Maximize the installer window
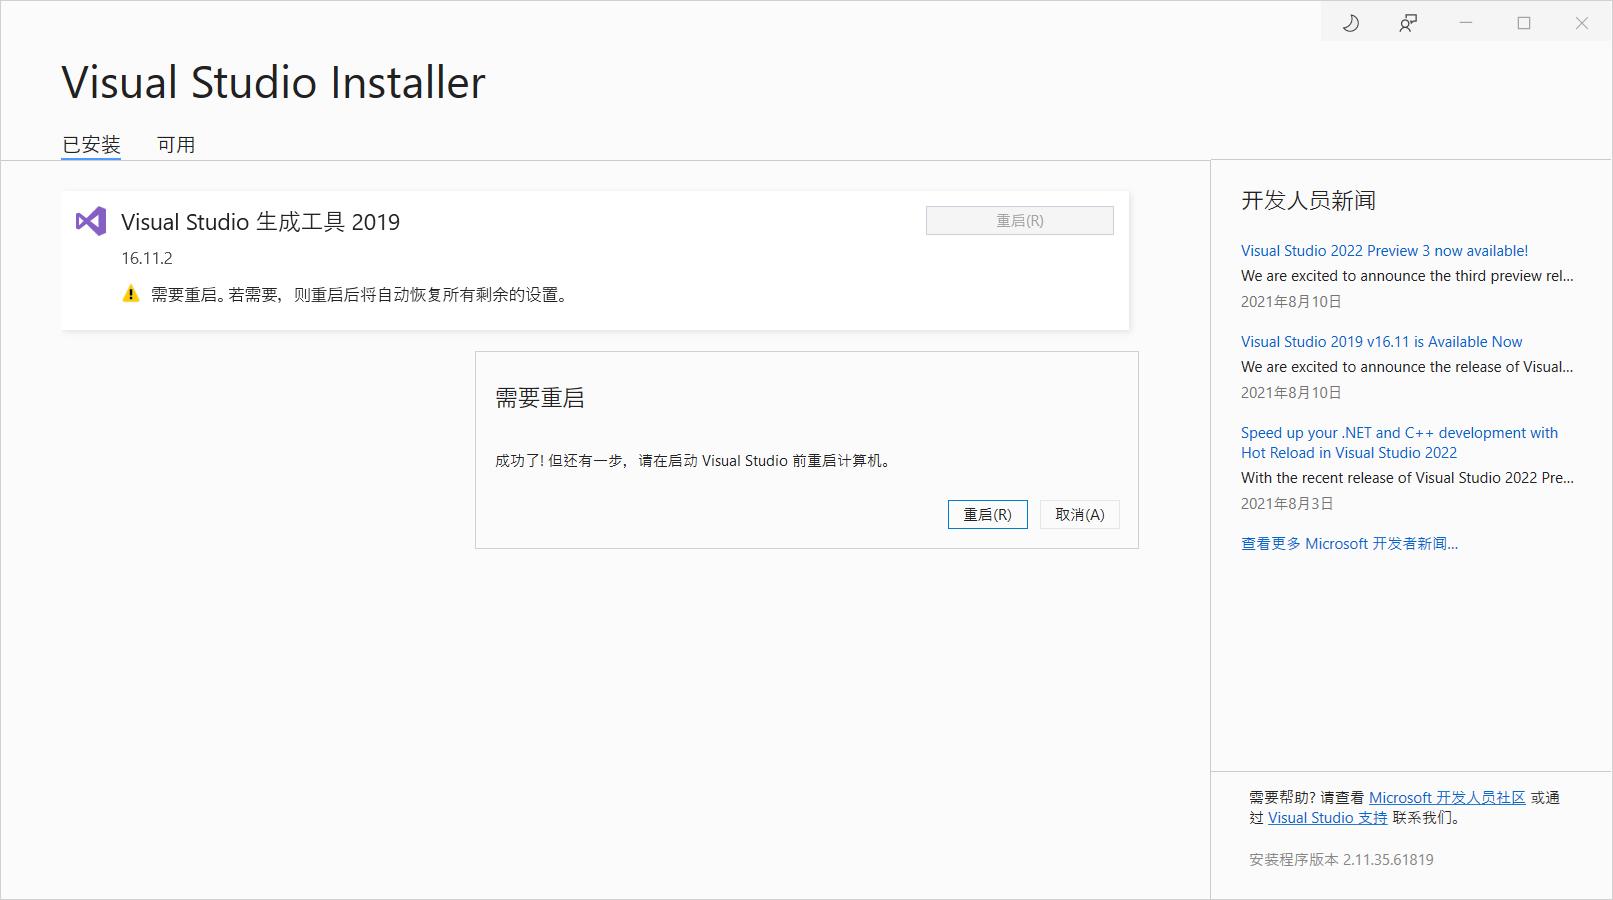The width and height of the screenshot is (1613, 900). [1524, 23]
